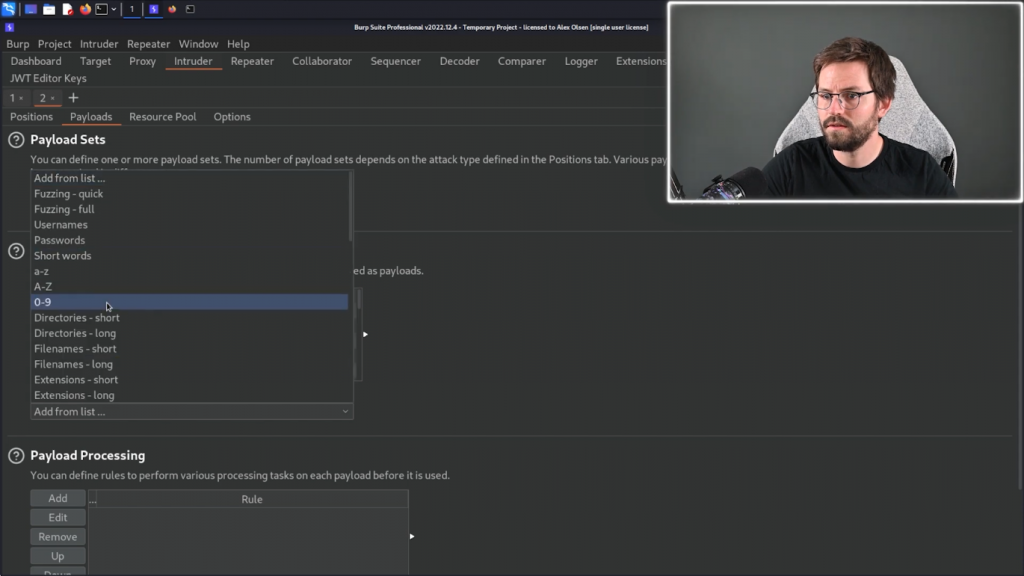Switch to the Target tab
1024x576 pixels.
click(95, 61)
